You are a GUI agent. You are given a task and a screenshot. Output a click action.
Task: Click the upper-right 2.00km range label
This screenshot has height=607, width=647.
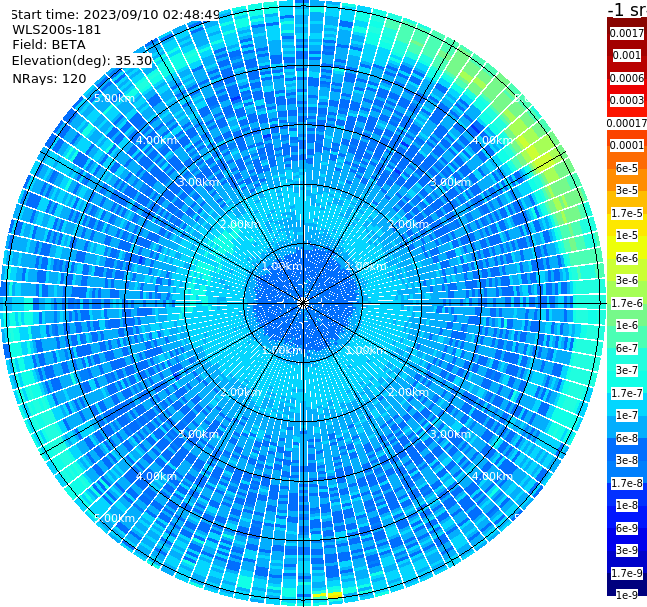[409, 224]
